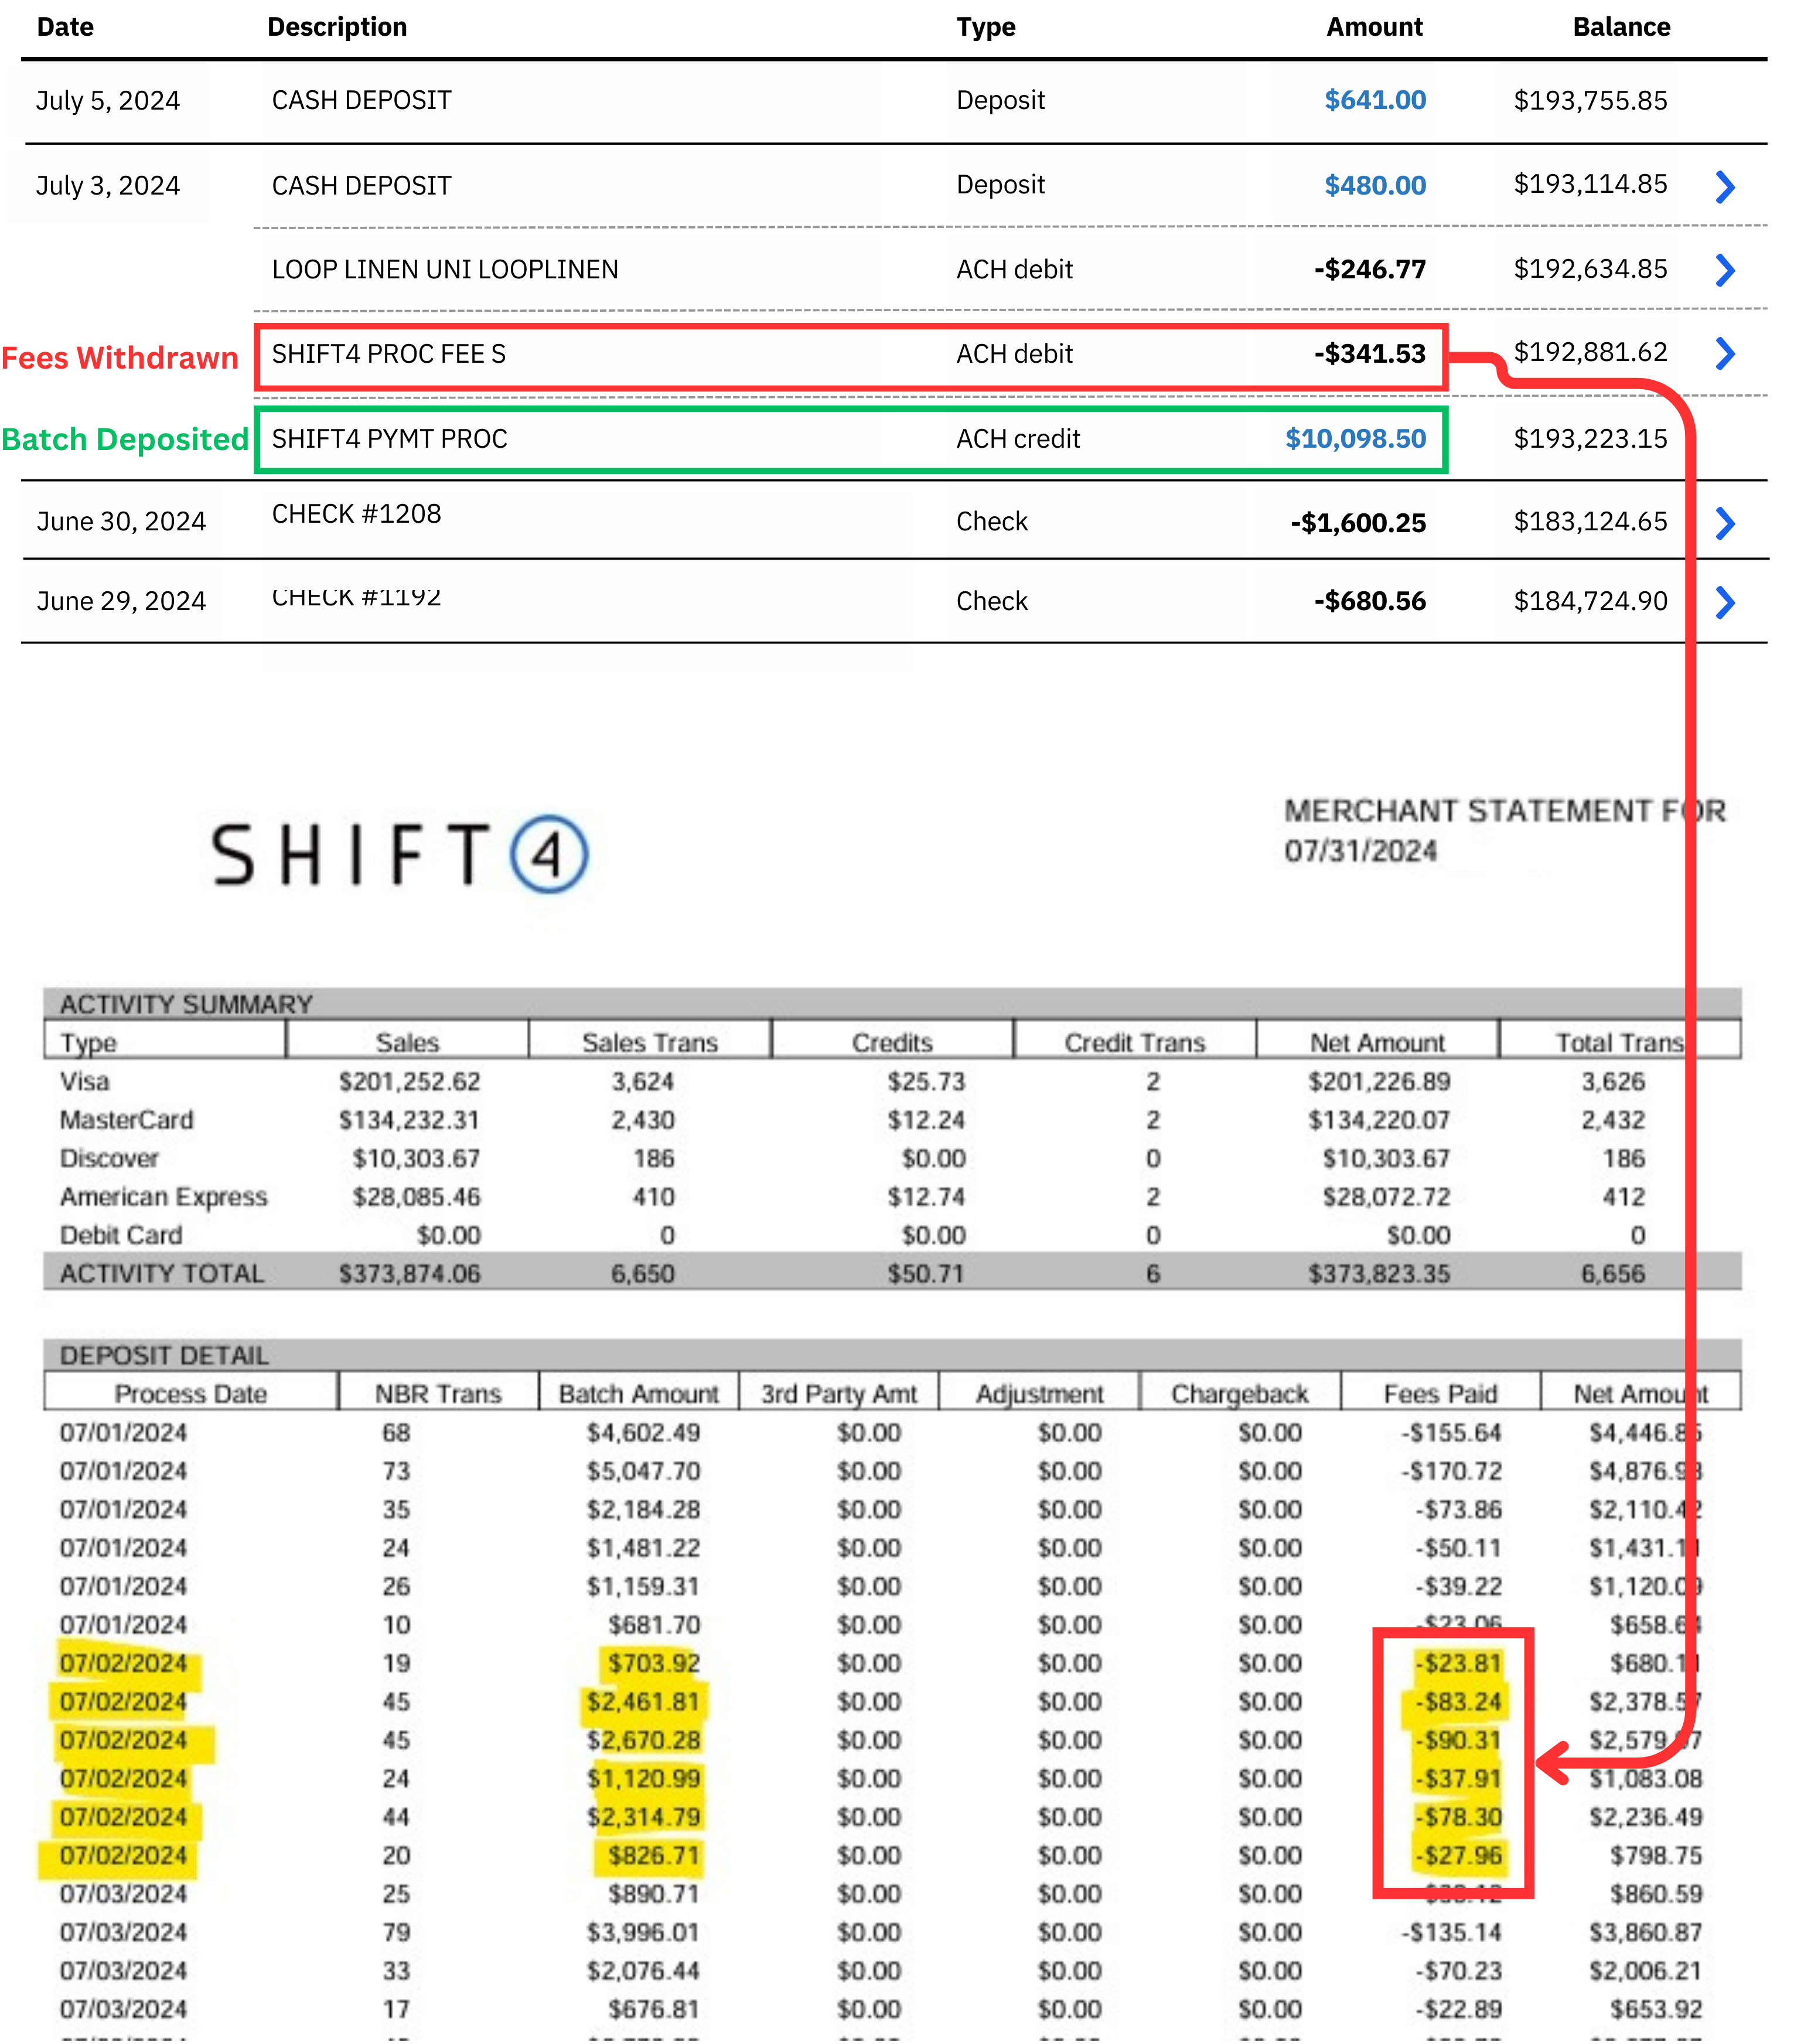Image resolution: width=1811 pixels, height=2044 pixels.
Task: Expand the July 3 CASH DEPOSIT row chevron
Action: click(1724, 186)
